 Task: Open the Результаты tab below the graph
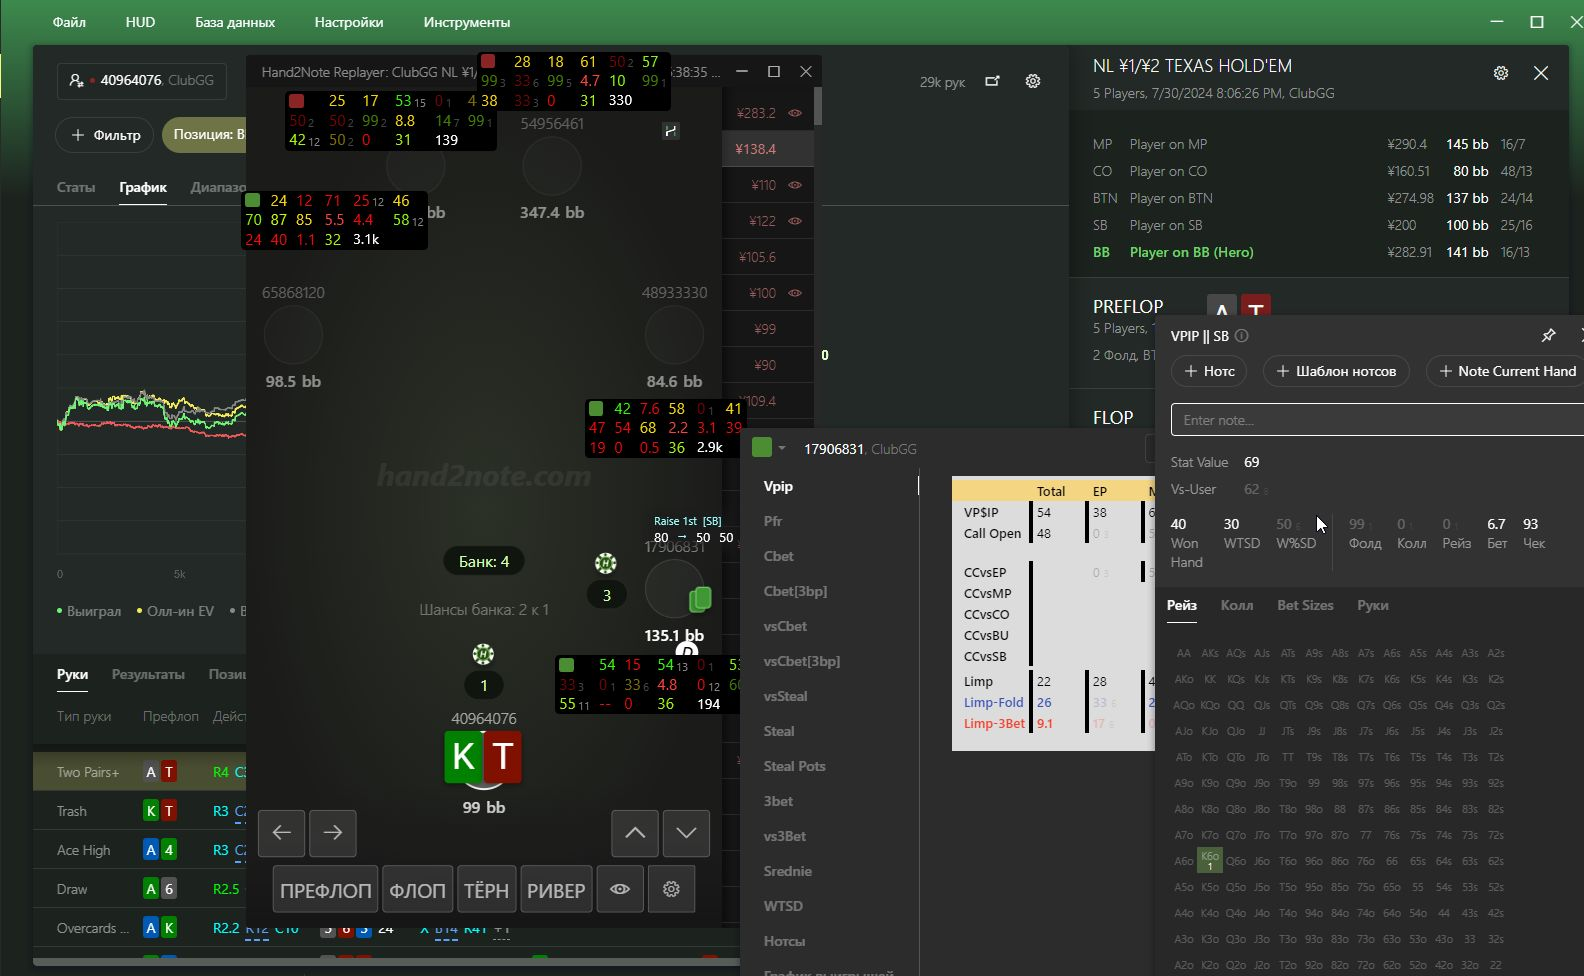click(x=148, y=674)
